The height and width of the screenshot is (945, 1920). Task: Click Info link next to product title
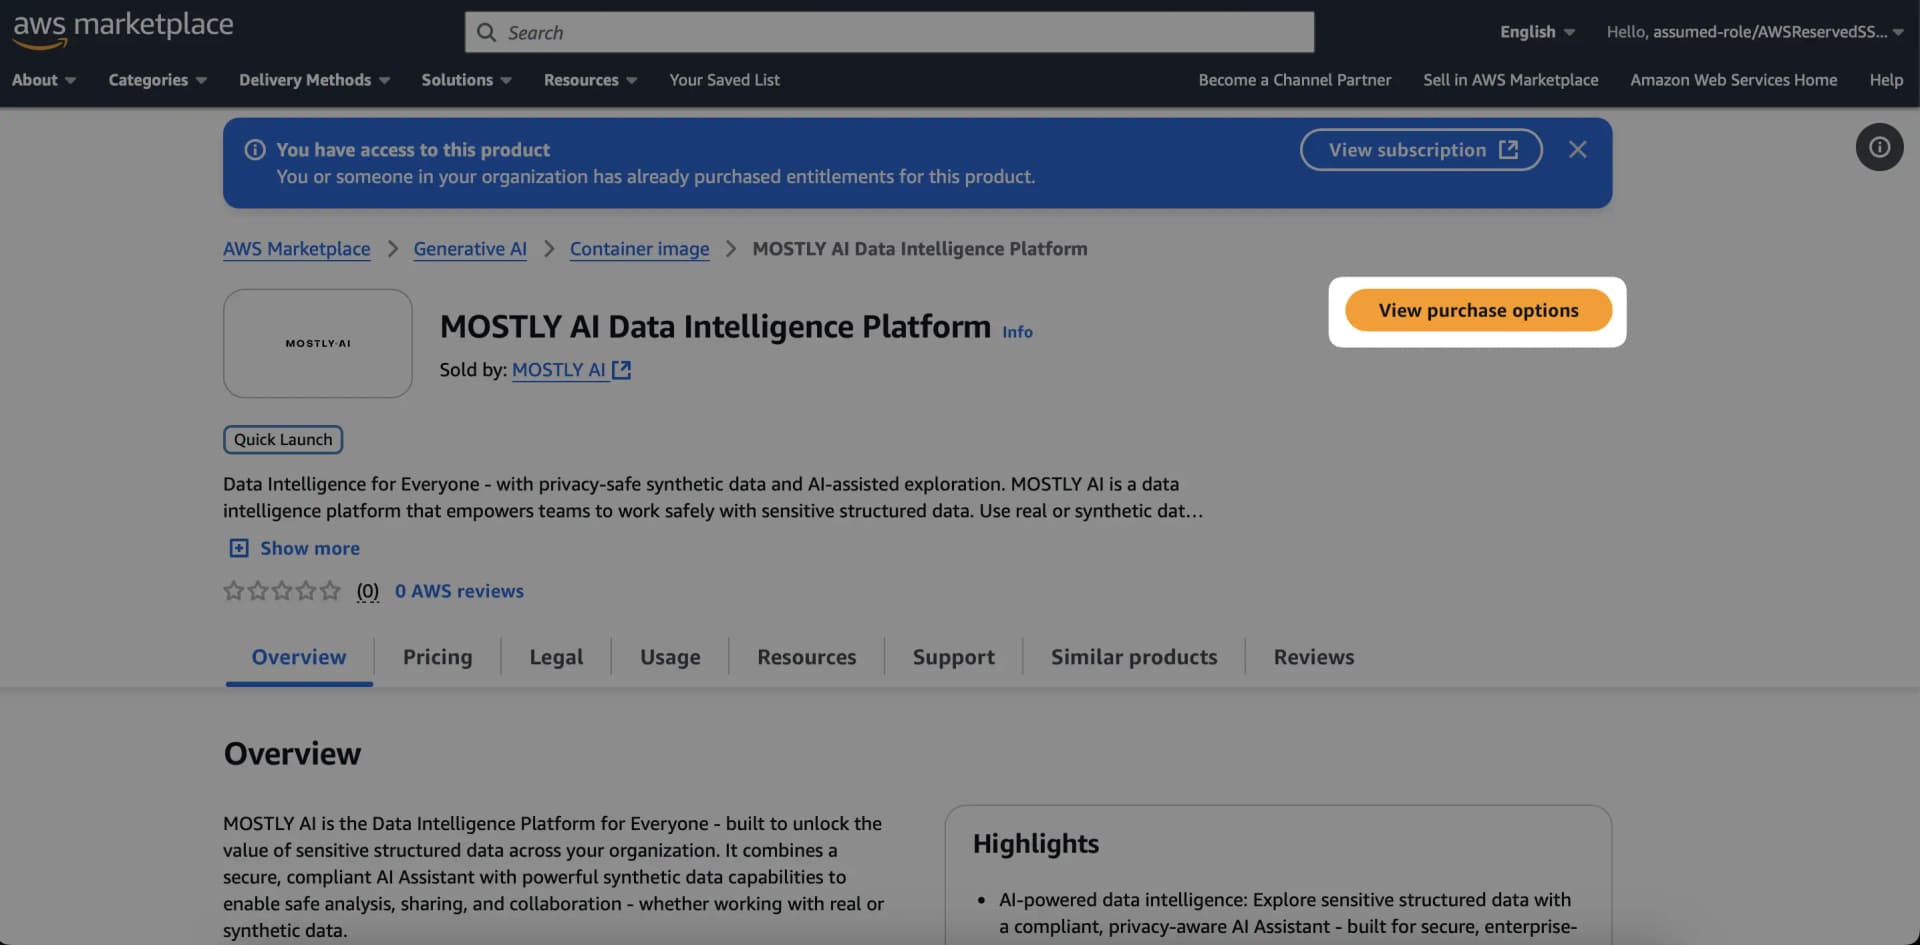tap(1017, 332)
